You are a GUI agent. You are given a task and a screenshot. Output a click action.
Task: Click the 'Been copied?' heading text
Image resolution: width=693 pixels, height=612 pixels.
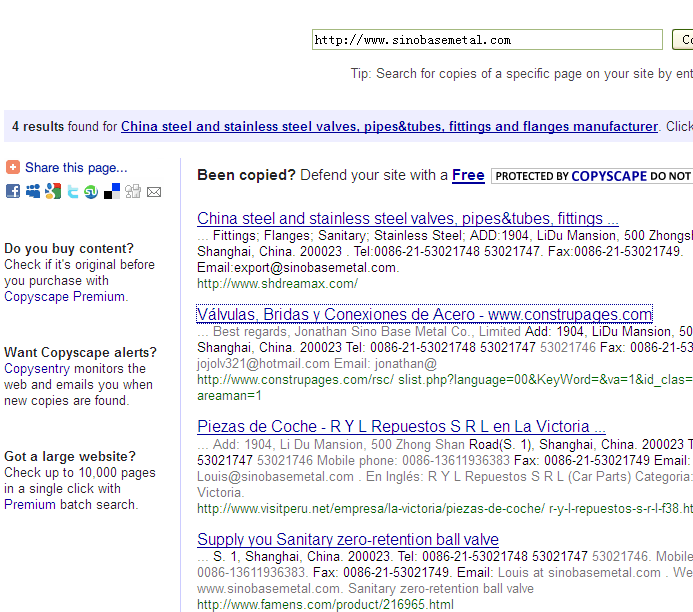246,175
